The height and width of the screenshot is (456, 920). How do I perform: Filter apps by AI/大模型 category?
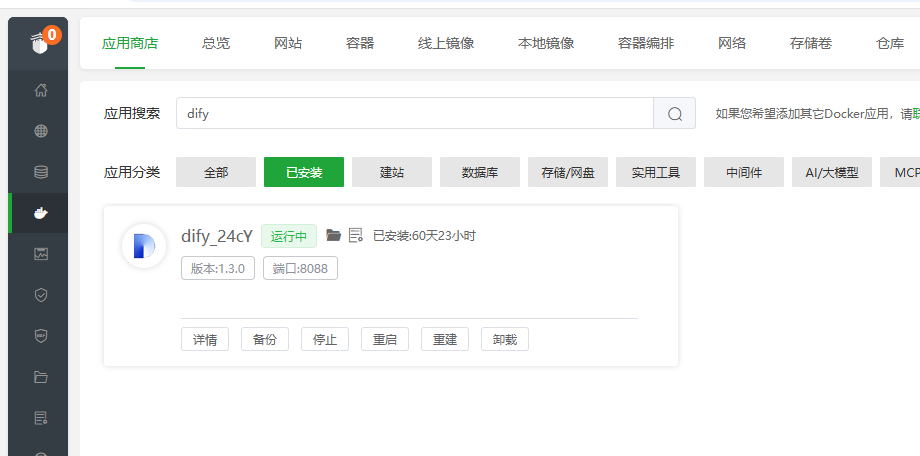pos(832,172)
